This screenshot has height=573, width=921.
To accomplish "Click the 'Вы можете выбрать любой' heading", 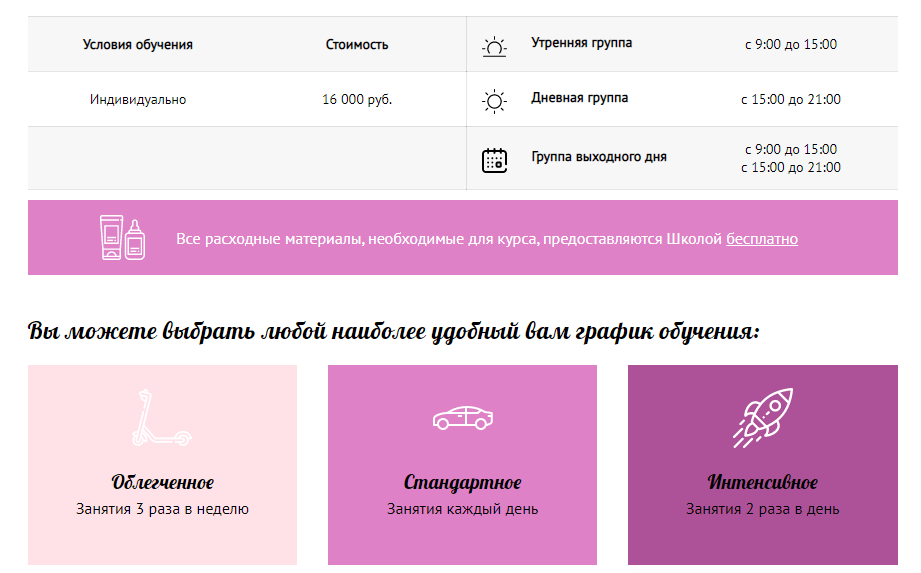I will (x=394, y=332).
